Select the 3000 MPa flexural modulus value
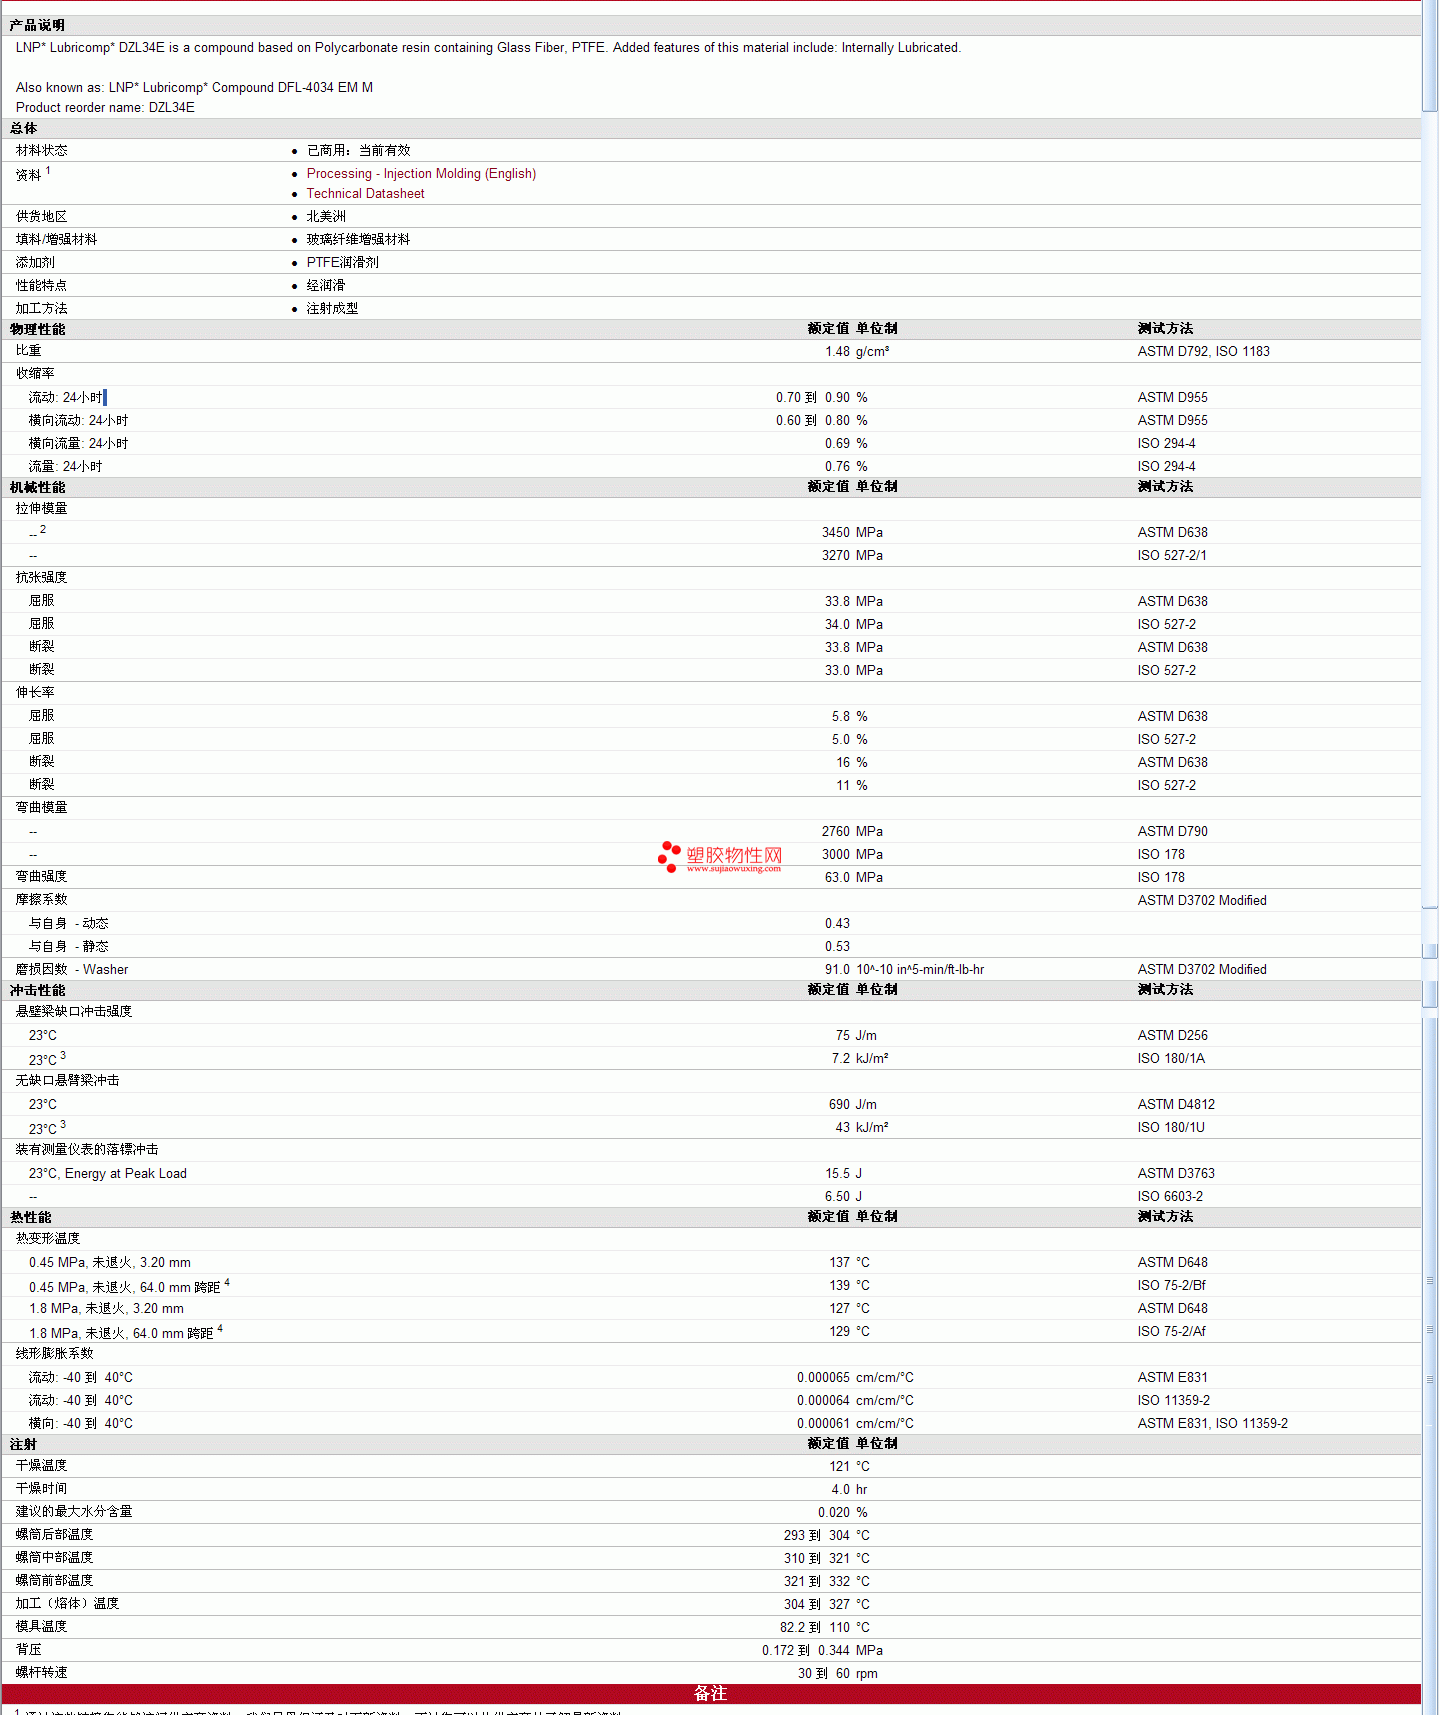1440x1715 pixels. coord(852,855)
